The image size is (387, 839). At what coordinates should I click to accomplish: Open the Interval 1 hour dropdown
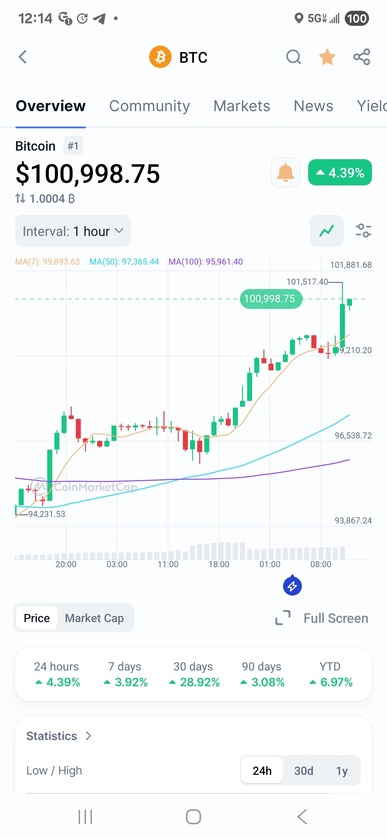click(x=73, y=231)
